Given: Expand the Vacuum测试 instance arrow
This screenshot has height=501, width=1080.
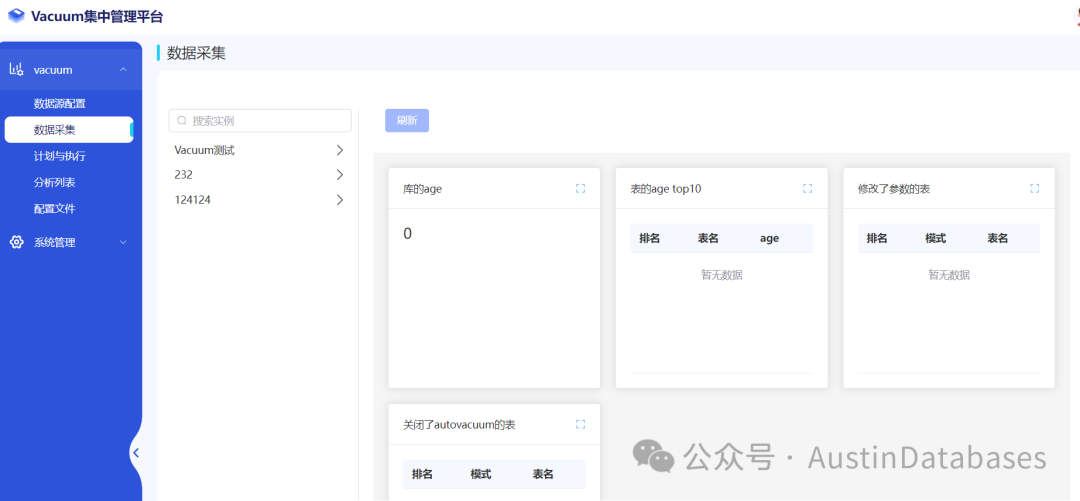Looking at the screenshot, I should point(339,150).
